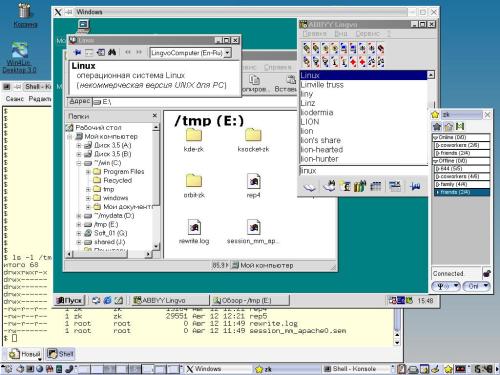Select 'shared (J:)' drive in folder tree
The image size is (500, 375).
click(109, 242)
